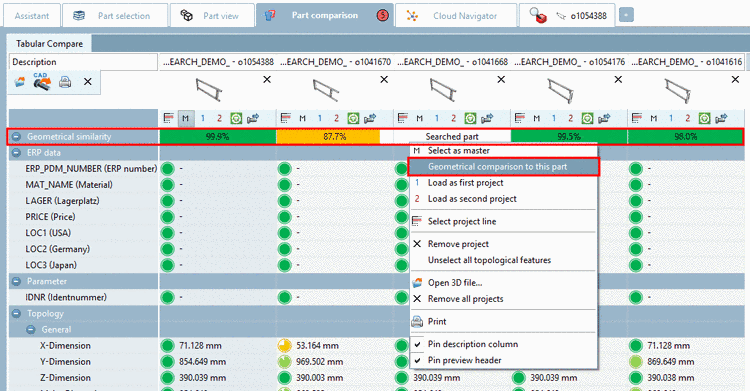Toggle Pin preview header option

pos(504,360)
